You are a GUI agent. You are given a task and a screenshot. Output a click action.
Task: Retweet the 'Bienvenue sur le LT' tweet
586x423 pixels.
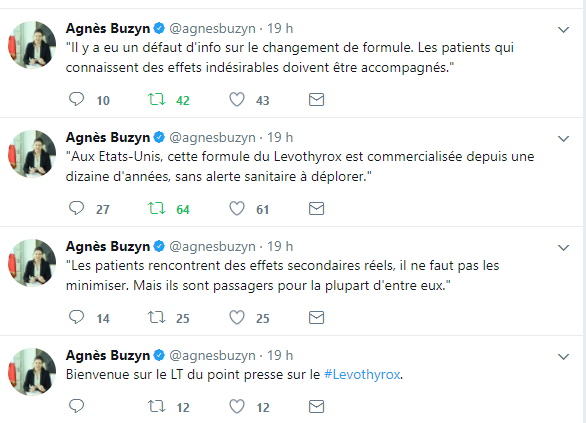pos(156,406)
